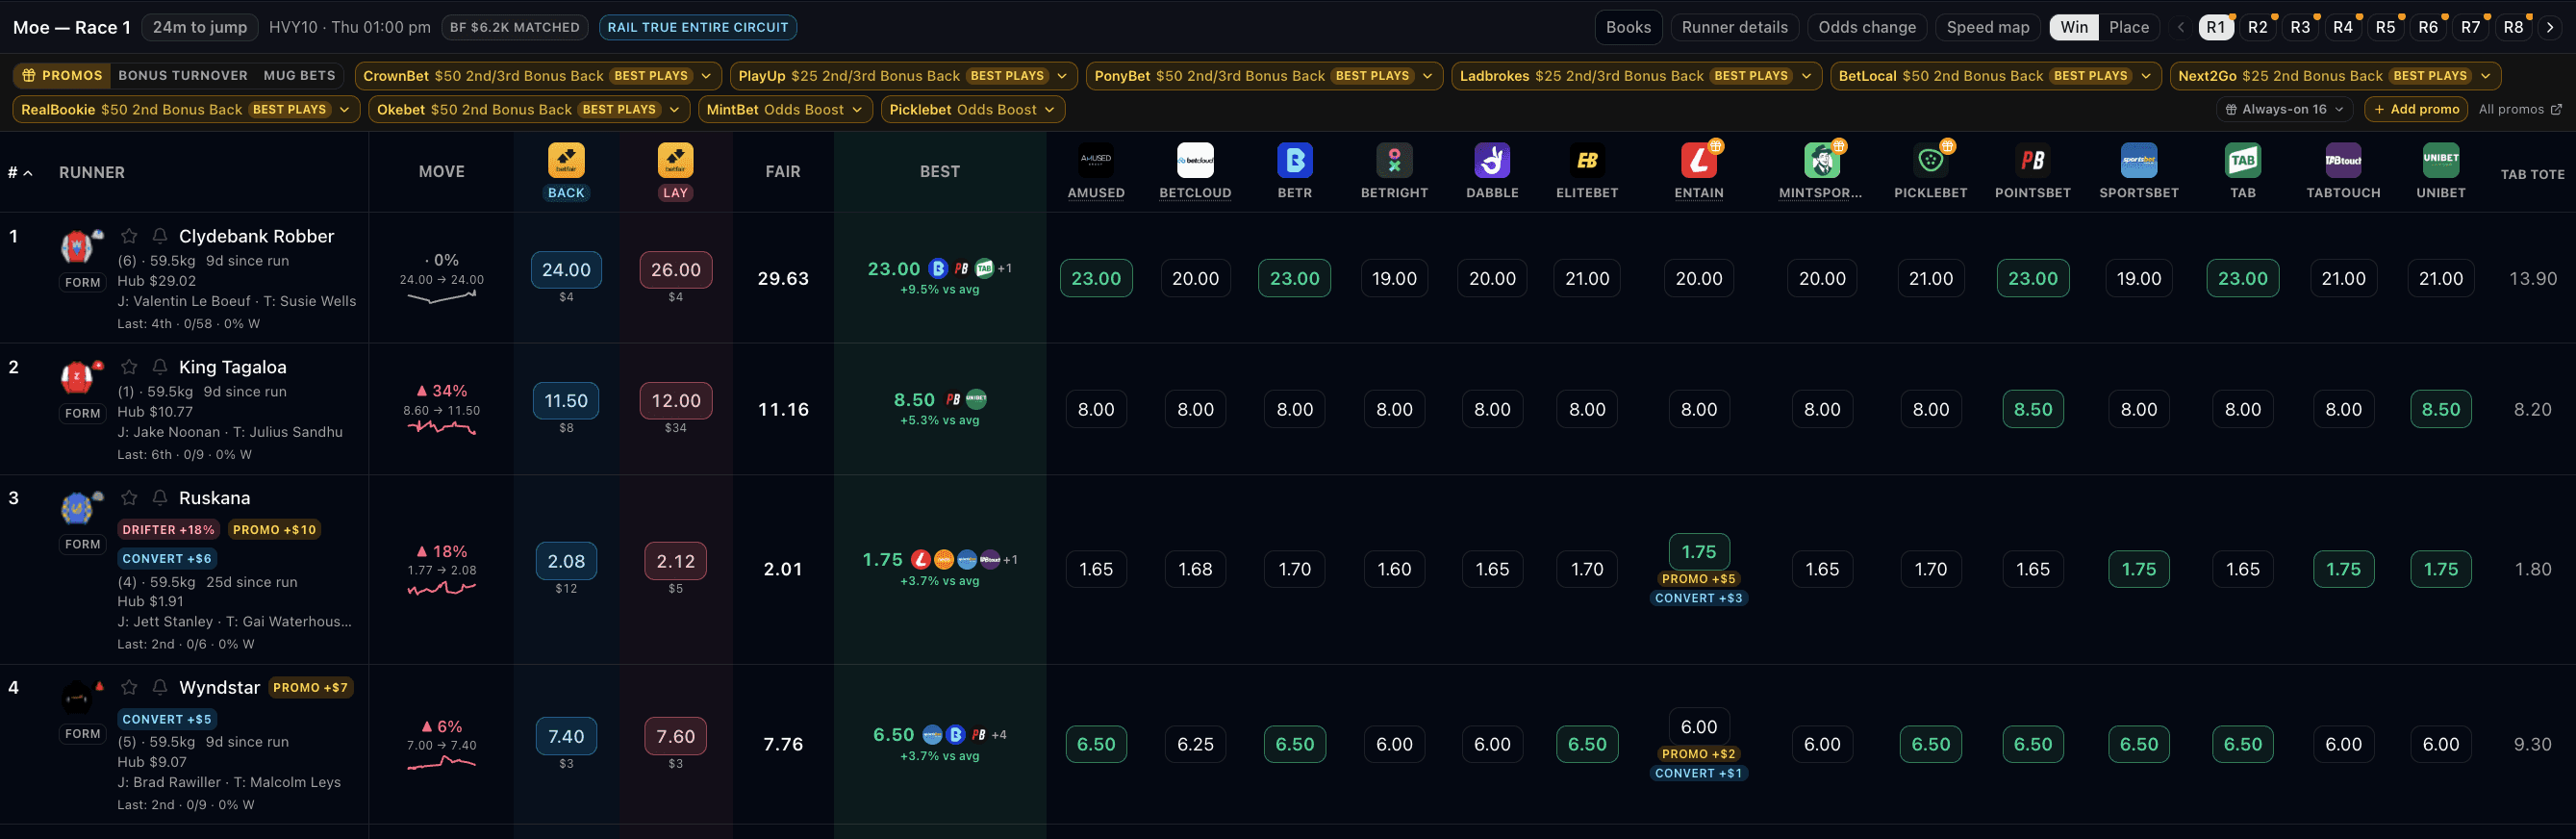Expand BetLocal $50 2nd bonus promo
This screenshot has height=839, width=2576.
tap(1996, 76)
